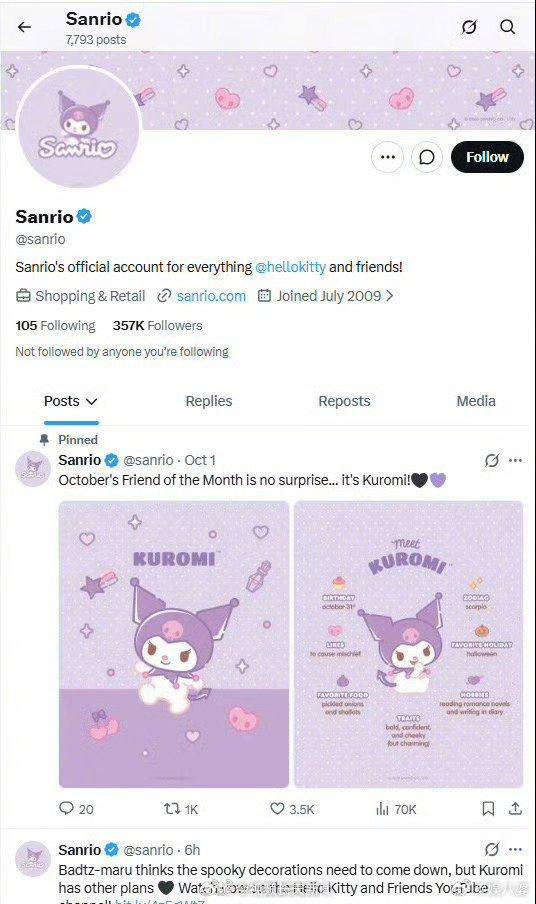Open the three-dot profile options menu
This screenshot has height=904, width=536.
388,157
